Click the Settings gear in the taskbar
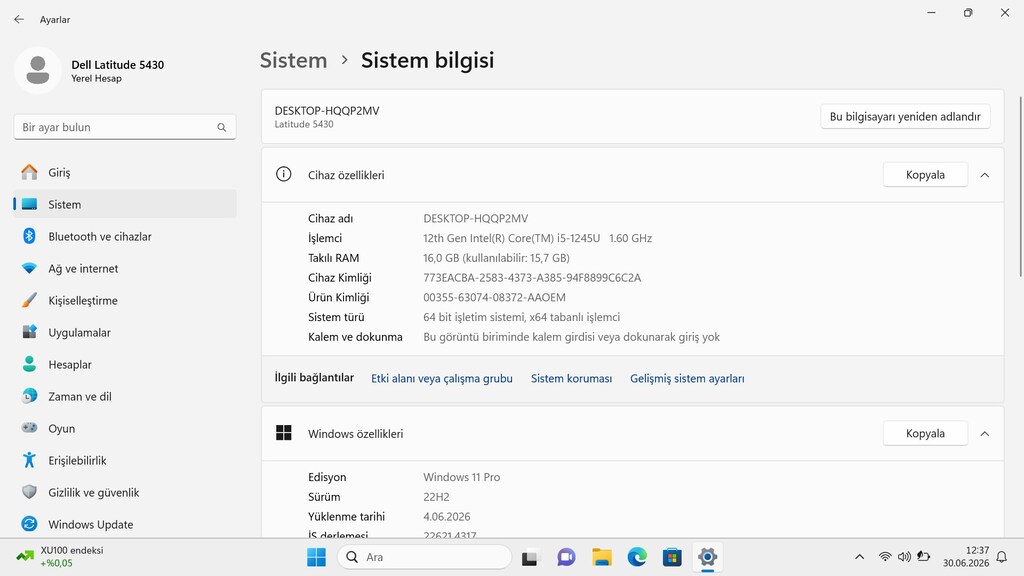 [x=707, y=557]
